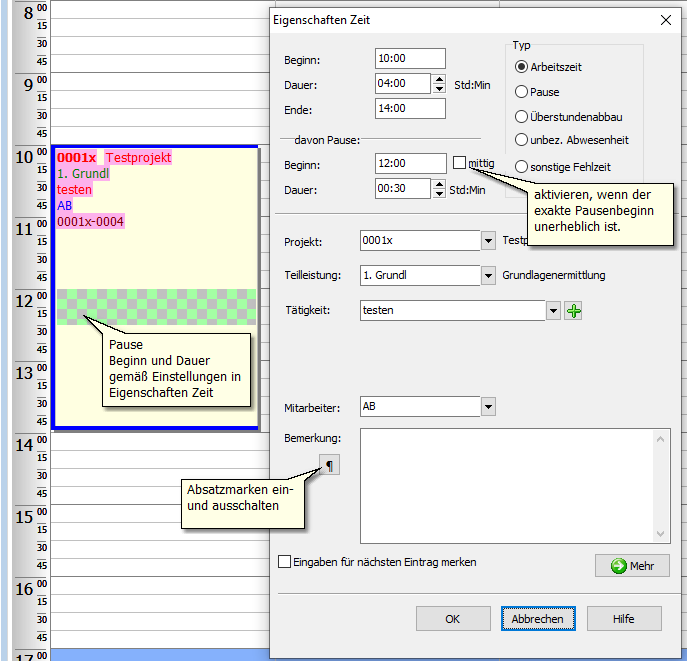Select unbez. Abwesenheit radio option
Image resolution: width=687 pixels, height=661 pixels.
point(521,140)
